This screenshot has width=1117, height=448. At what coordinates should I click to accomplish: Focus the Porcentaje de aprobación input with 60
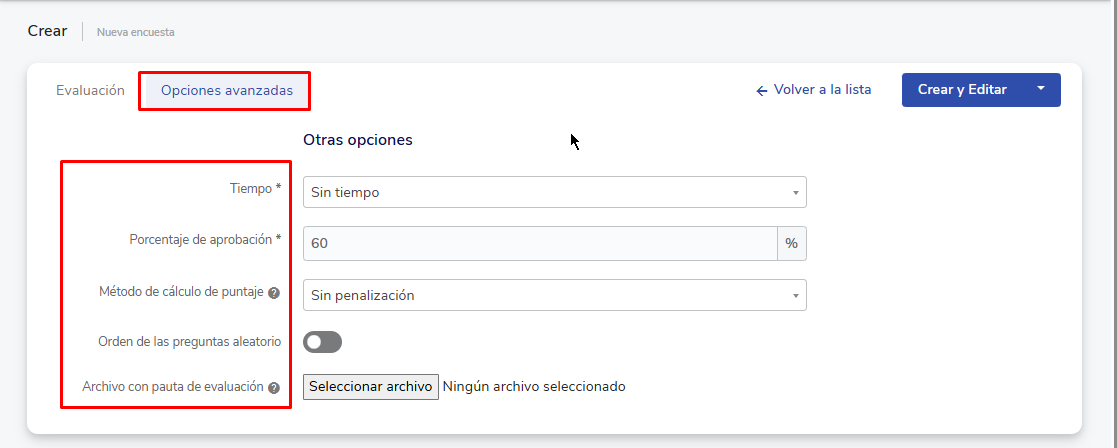pyautogui.click(x=540, y=243)
